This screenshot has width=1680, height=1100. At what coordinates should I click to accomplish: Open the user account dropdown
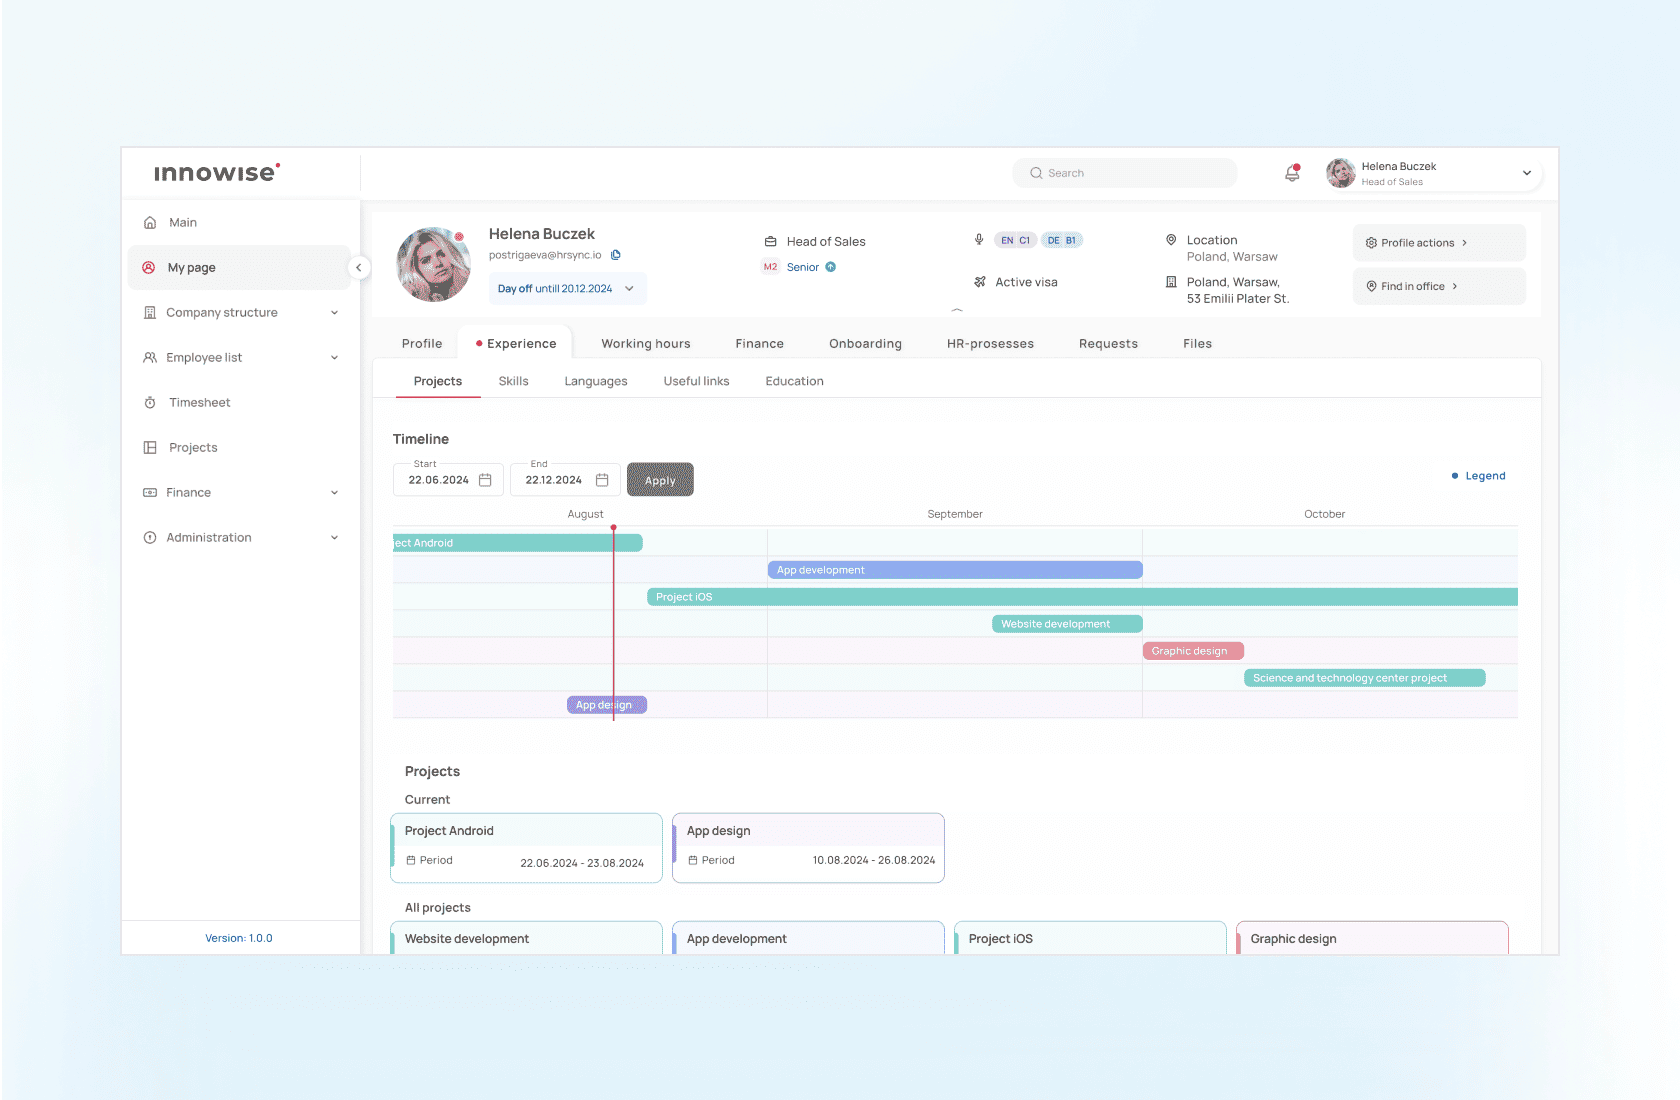tap(1526, 173)
